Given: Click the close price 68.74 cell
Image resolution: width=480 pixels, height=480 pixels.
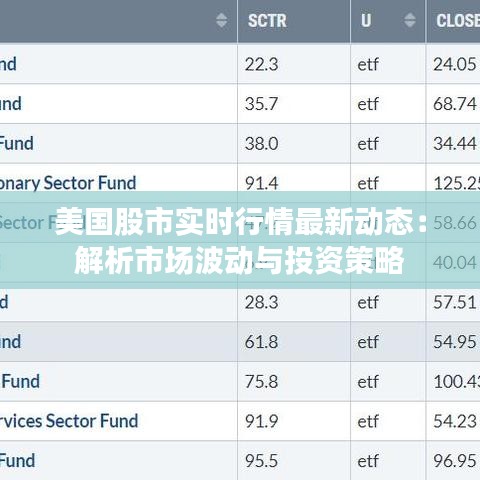Looking at the screenshot, I should pos(453,104).
